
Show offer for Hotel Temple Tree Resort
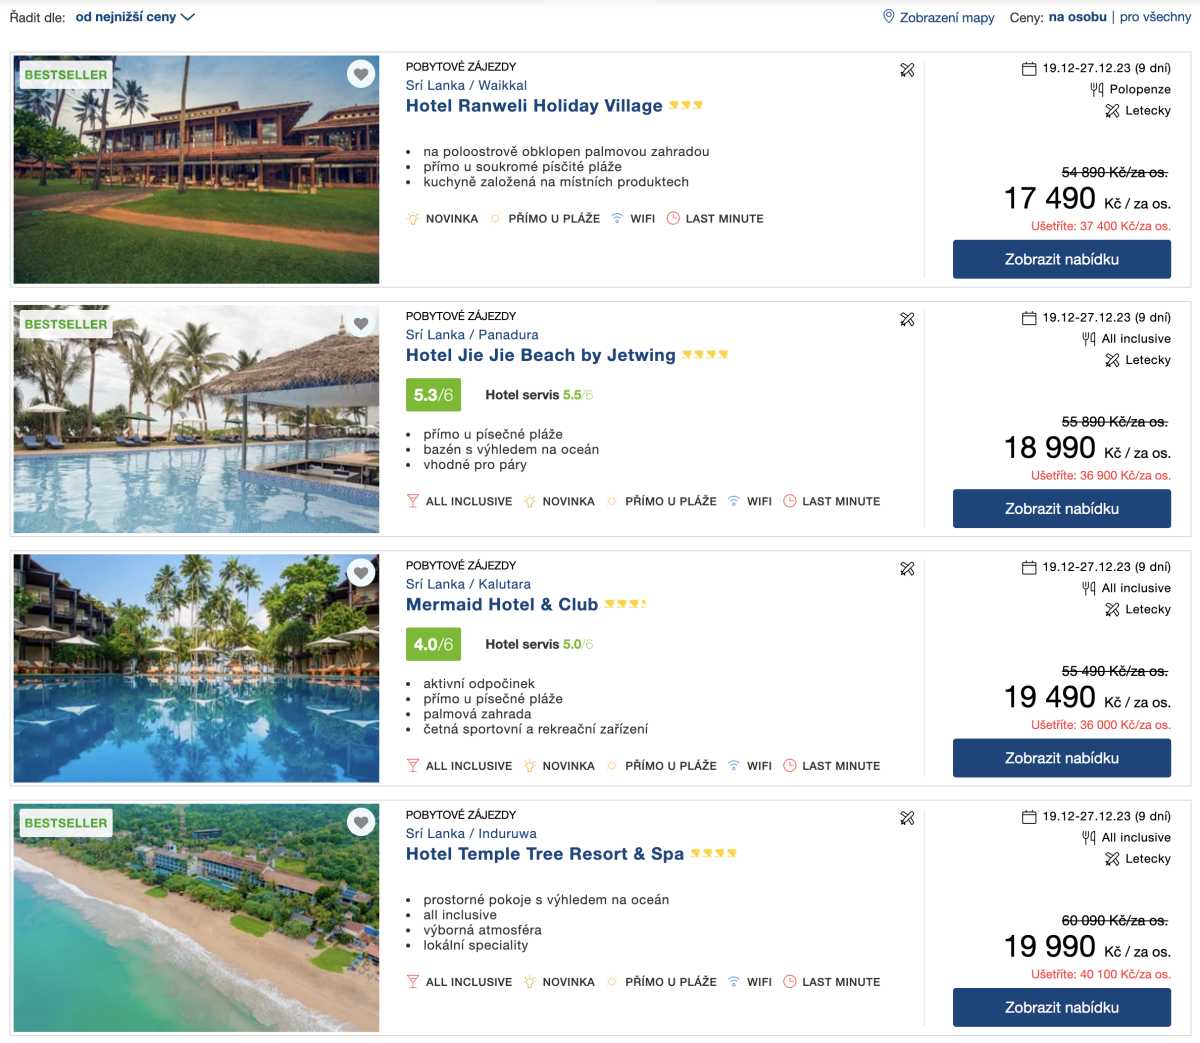(1061, 1008)
